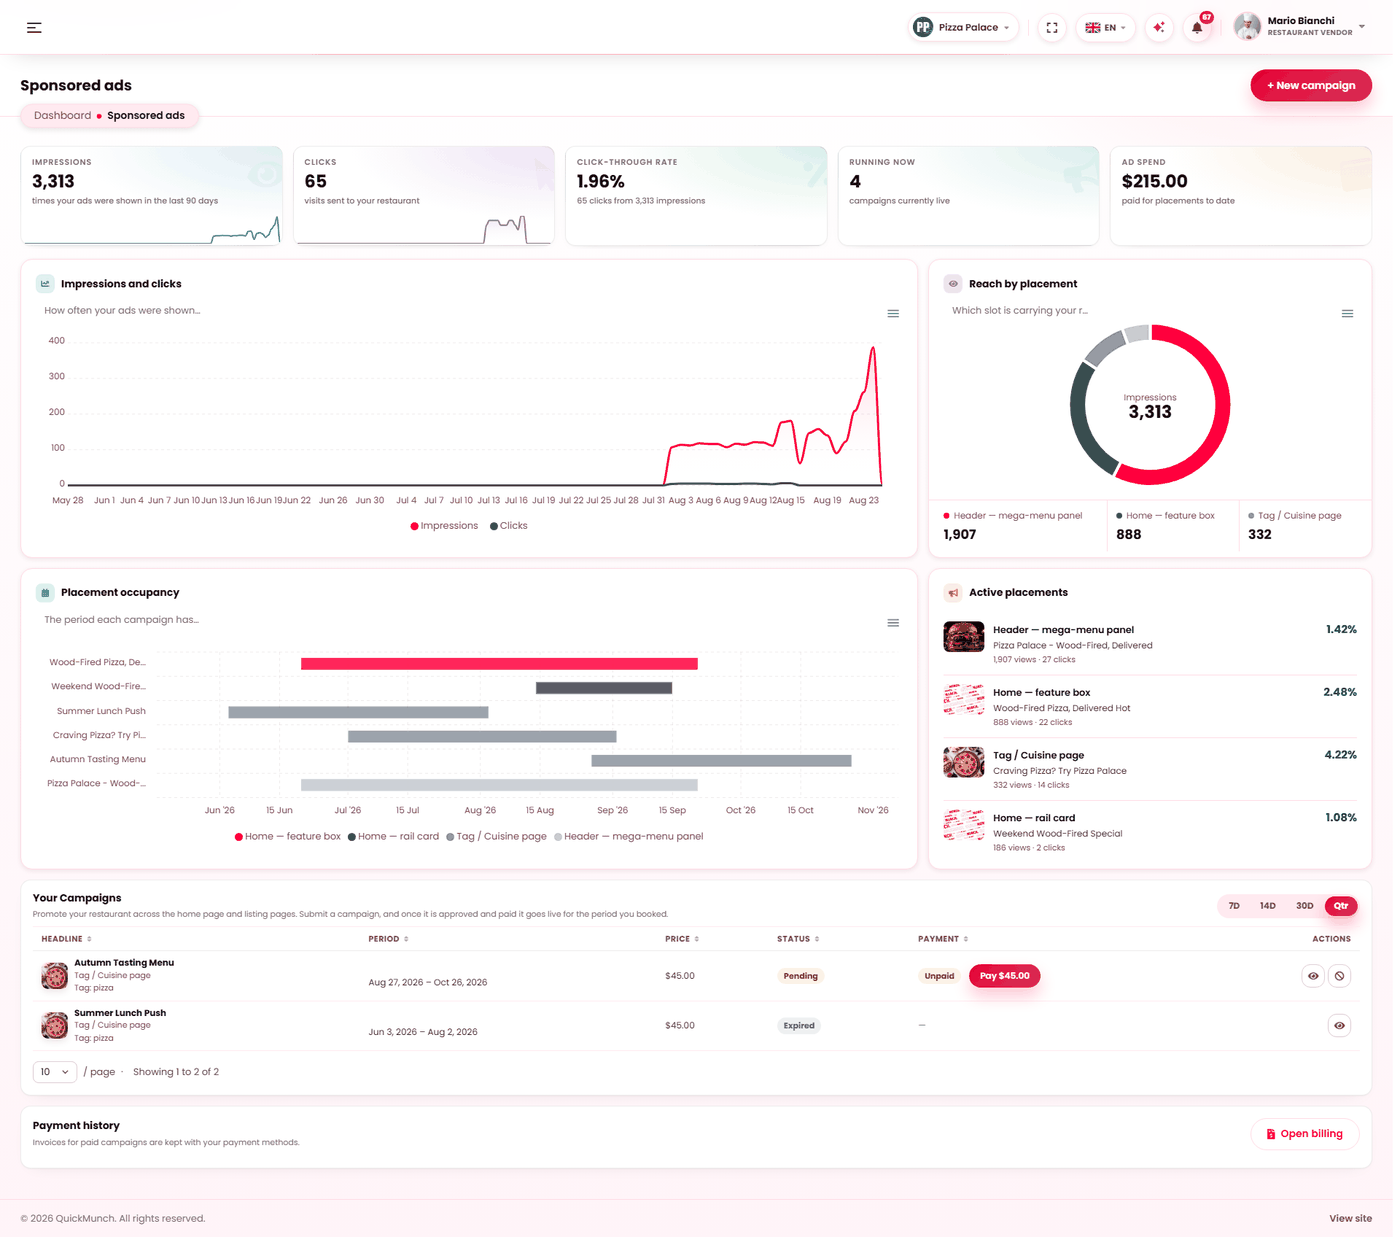This screenshot has height=1237, width=1400.
Task: Open the notifications bell
Action: click(1197, 28)
